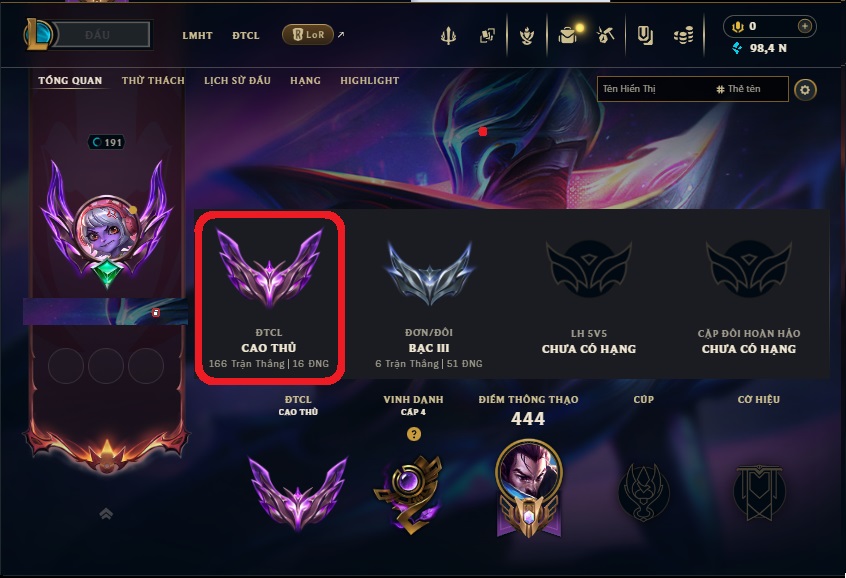Select ĐTCL in top navigation

246,36
